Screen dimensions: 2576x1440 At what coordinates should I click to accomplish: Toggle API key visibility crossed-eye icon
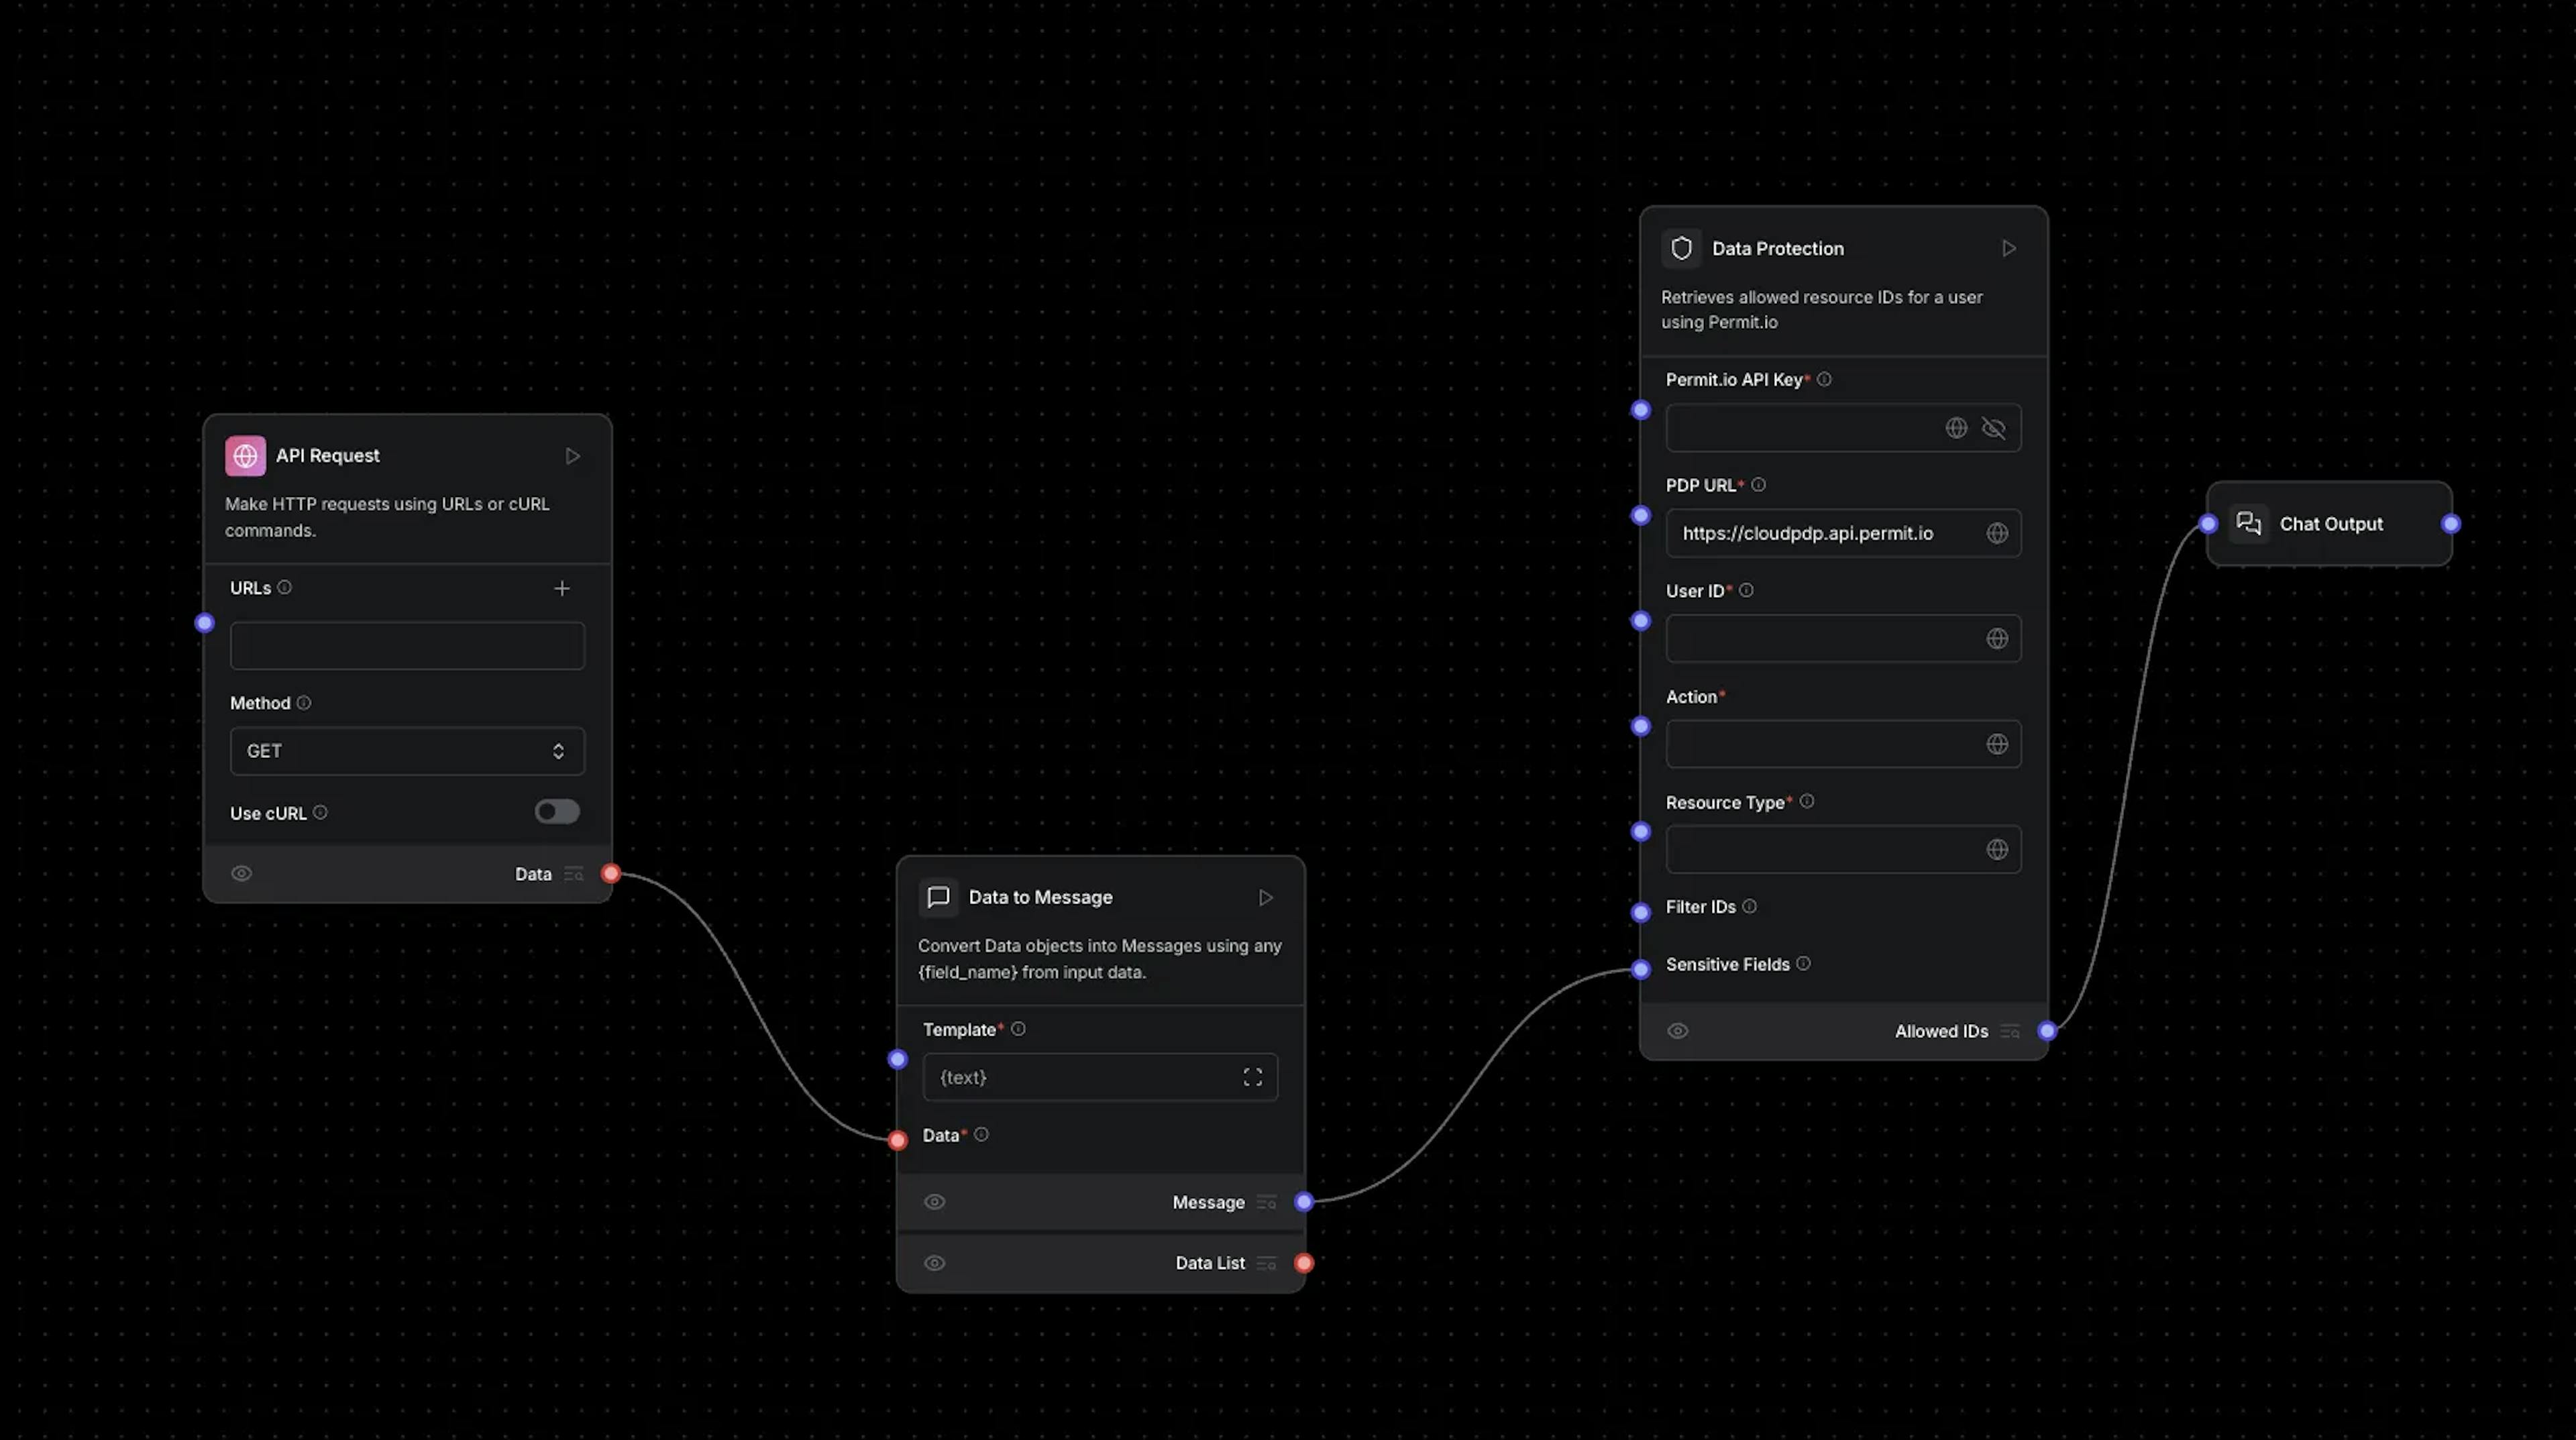pos(1993,428)
